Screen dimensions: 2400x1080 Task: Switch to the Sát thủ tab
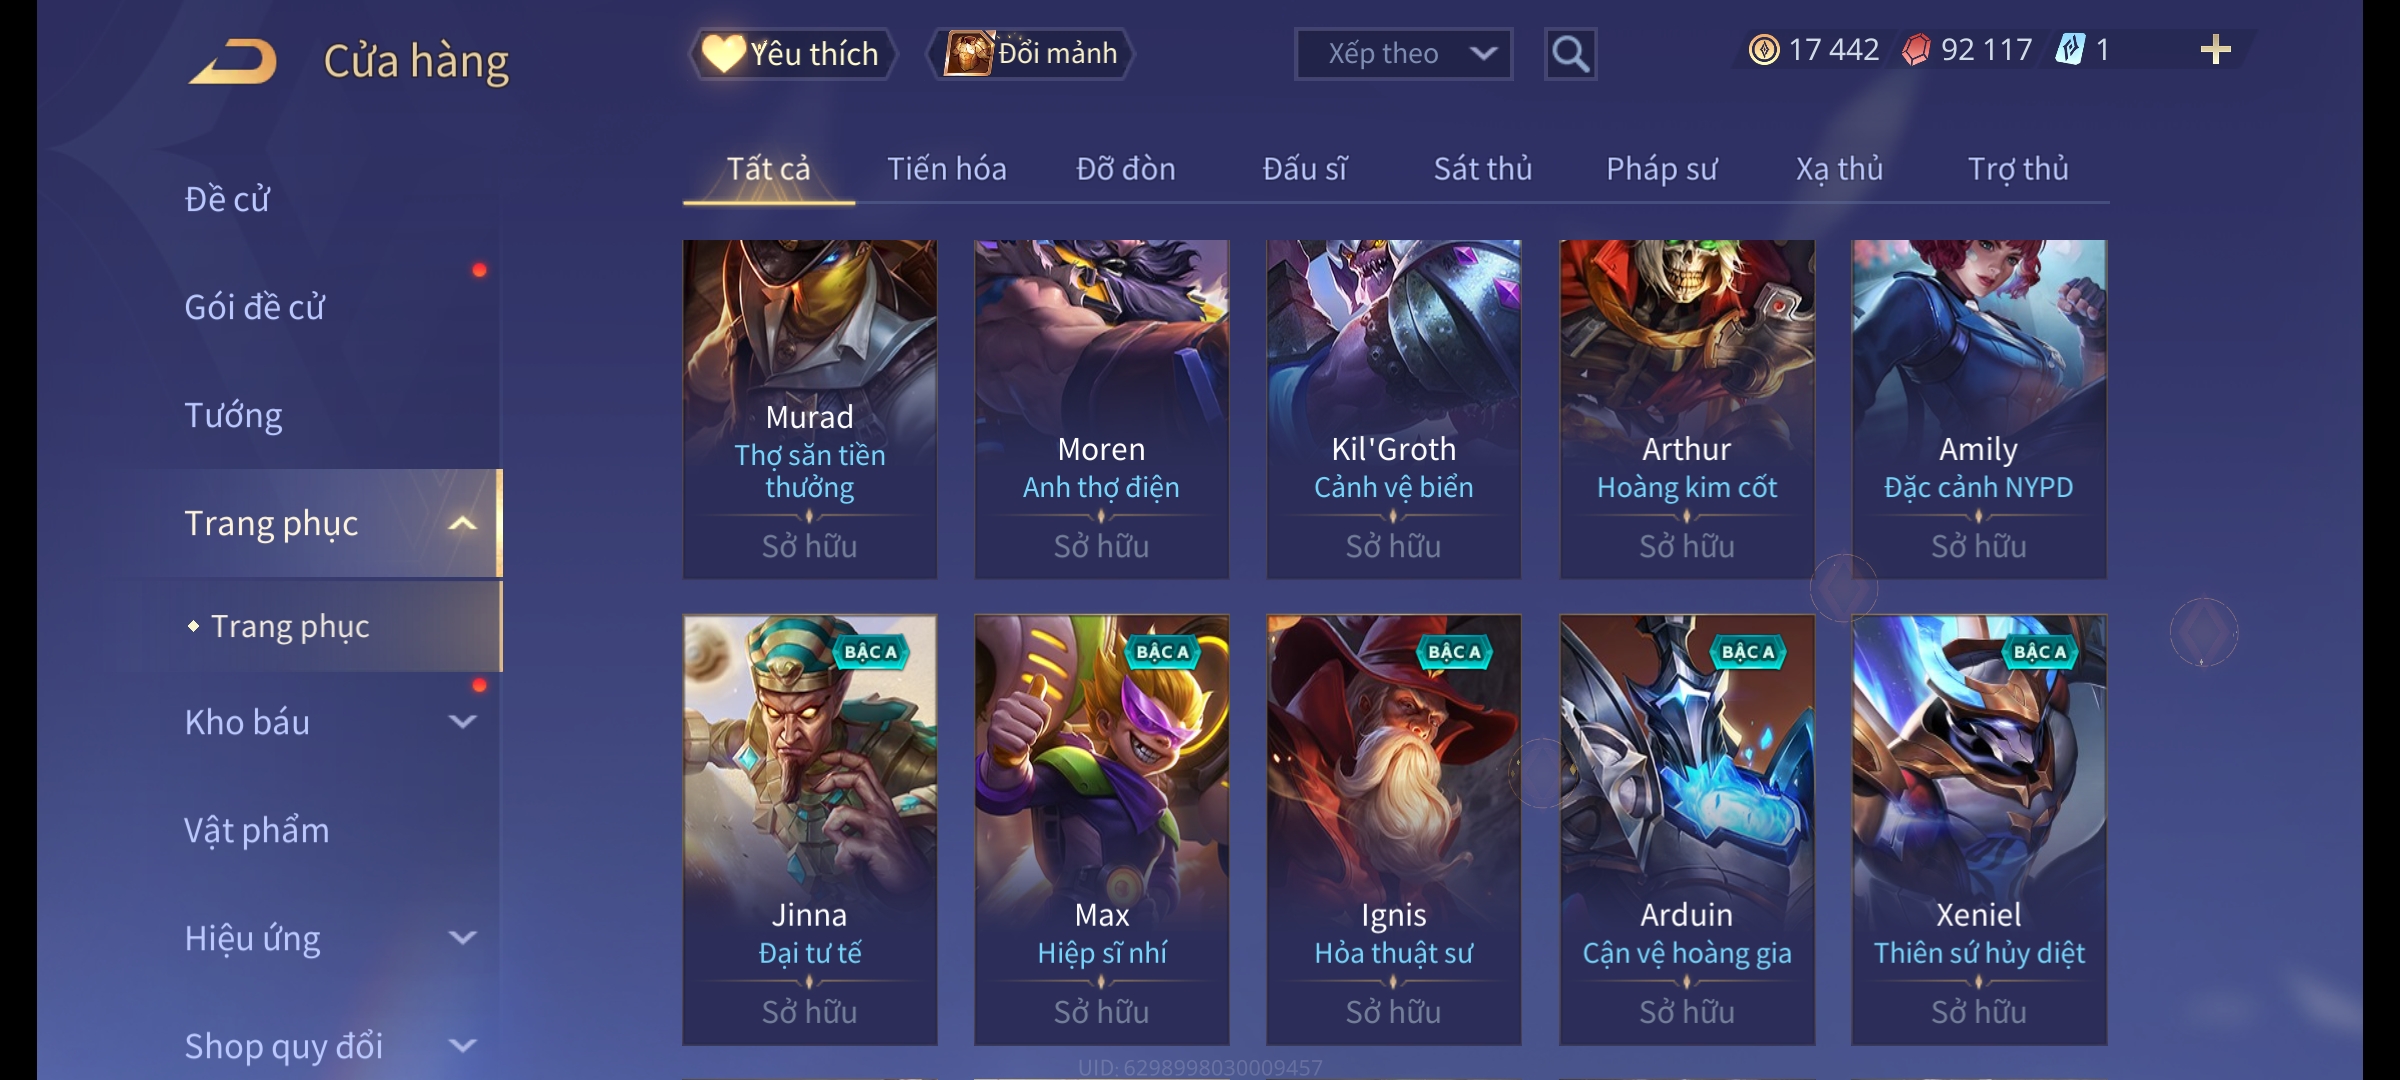[1483, 169]
